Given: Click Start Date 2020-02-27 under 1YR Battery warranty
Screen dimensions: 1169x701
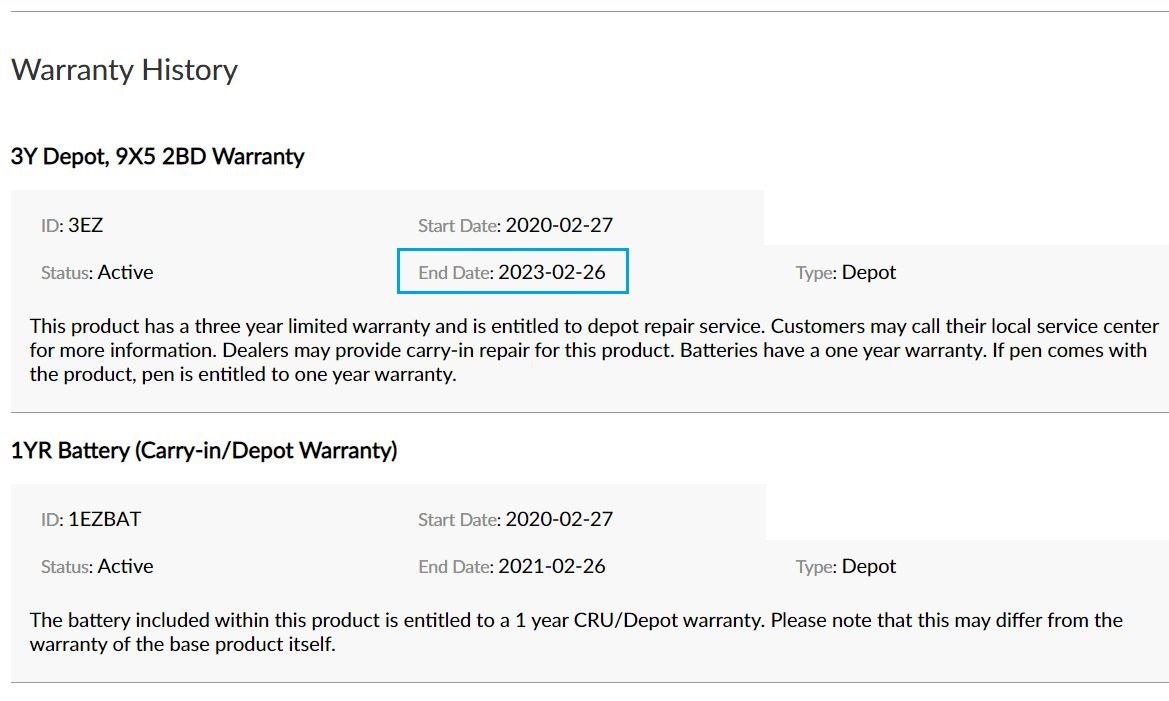Looking at the screenshot, I should 515,519.
